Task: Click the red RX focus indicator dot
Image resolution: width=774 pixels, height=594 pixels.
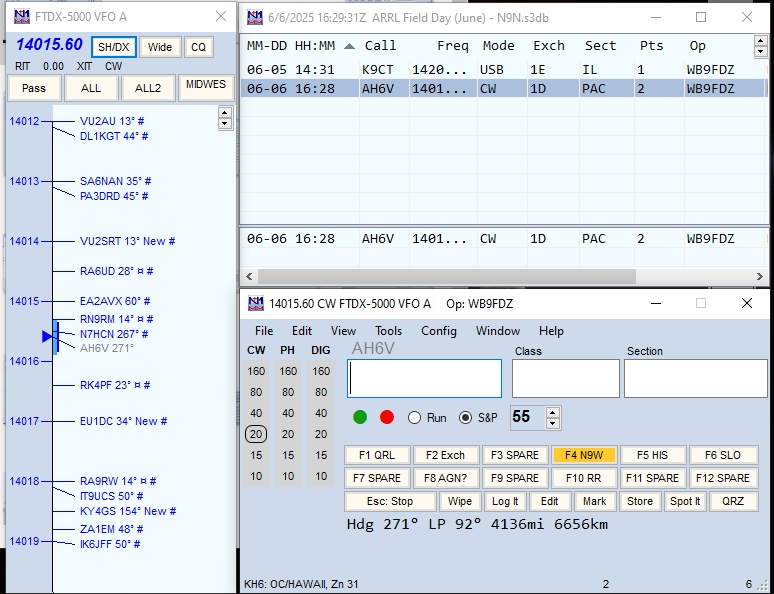Action: 387,417
